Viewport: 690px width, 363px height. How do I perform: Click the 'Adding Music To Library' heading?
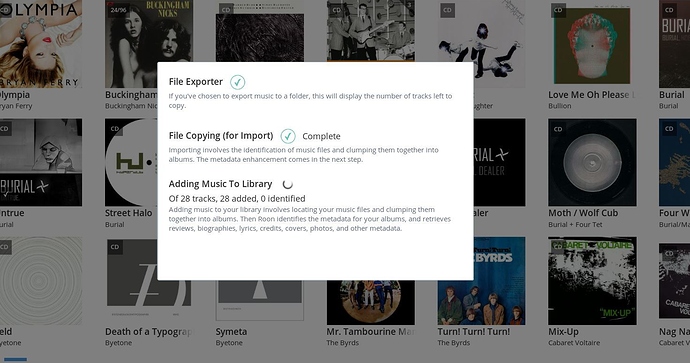(x=220, y=184)
